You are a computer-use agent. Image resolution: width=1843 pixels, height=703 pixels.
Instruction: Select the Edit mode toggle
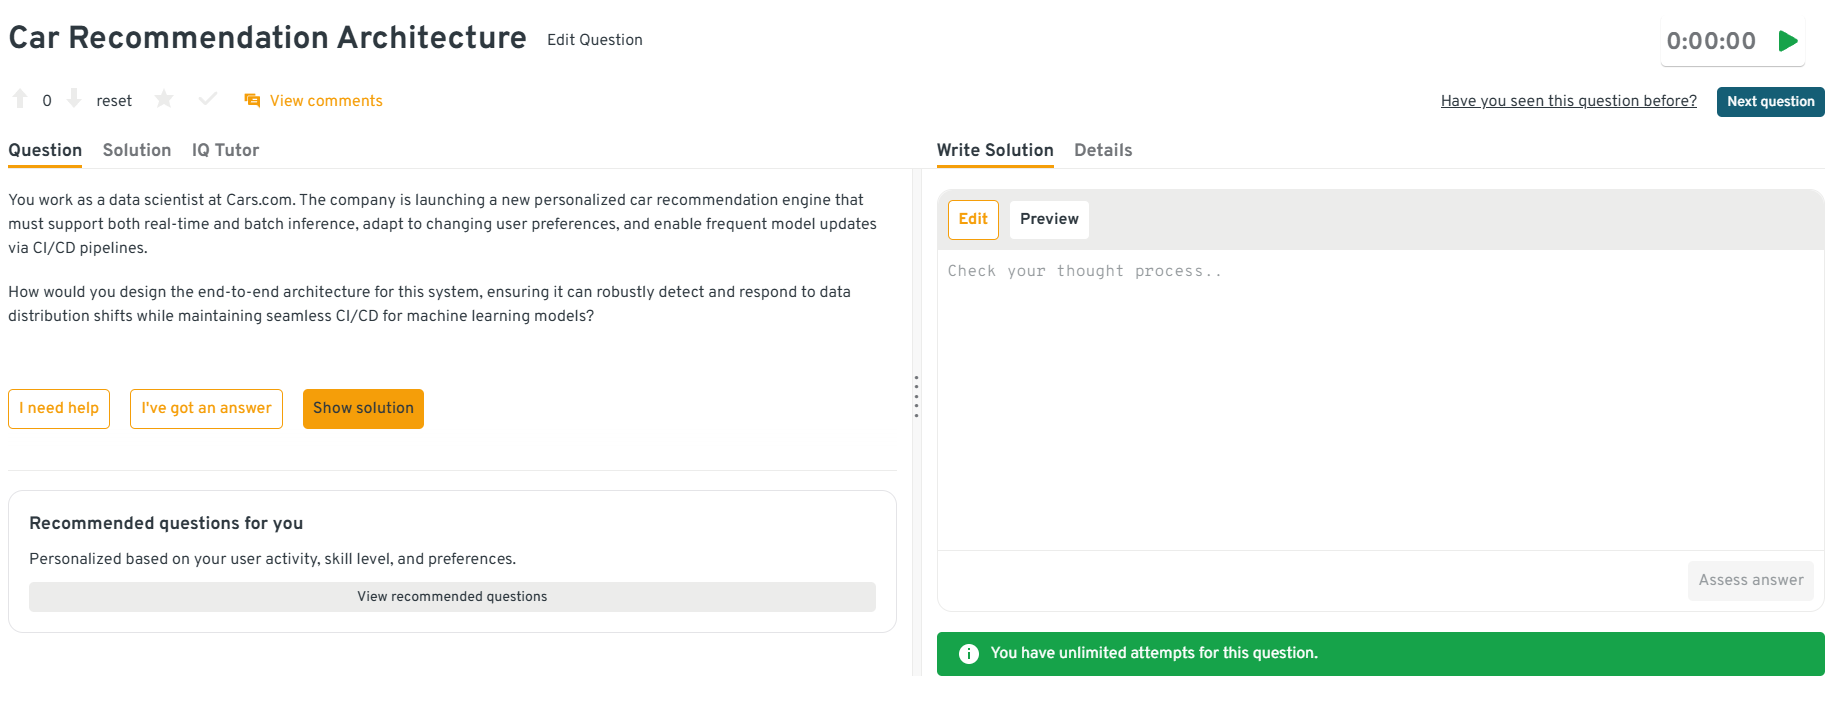point(973,219)
